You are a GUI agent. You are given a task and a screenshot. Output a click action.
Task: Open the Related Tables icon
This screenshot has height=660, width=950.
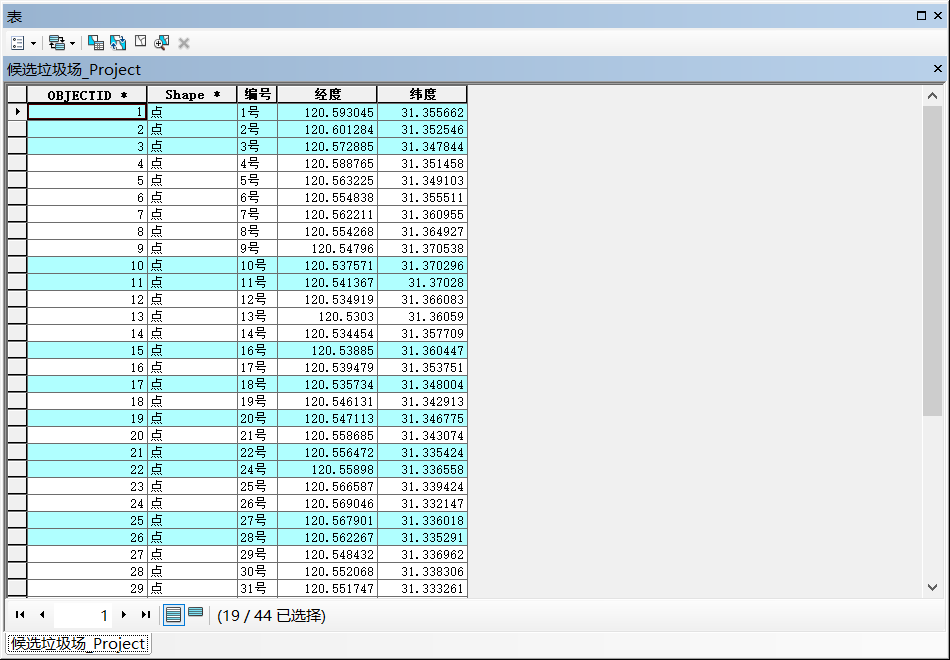[x=57, y=42]
